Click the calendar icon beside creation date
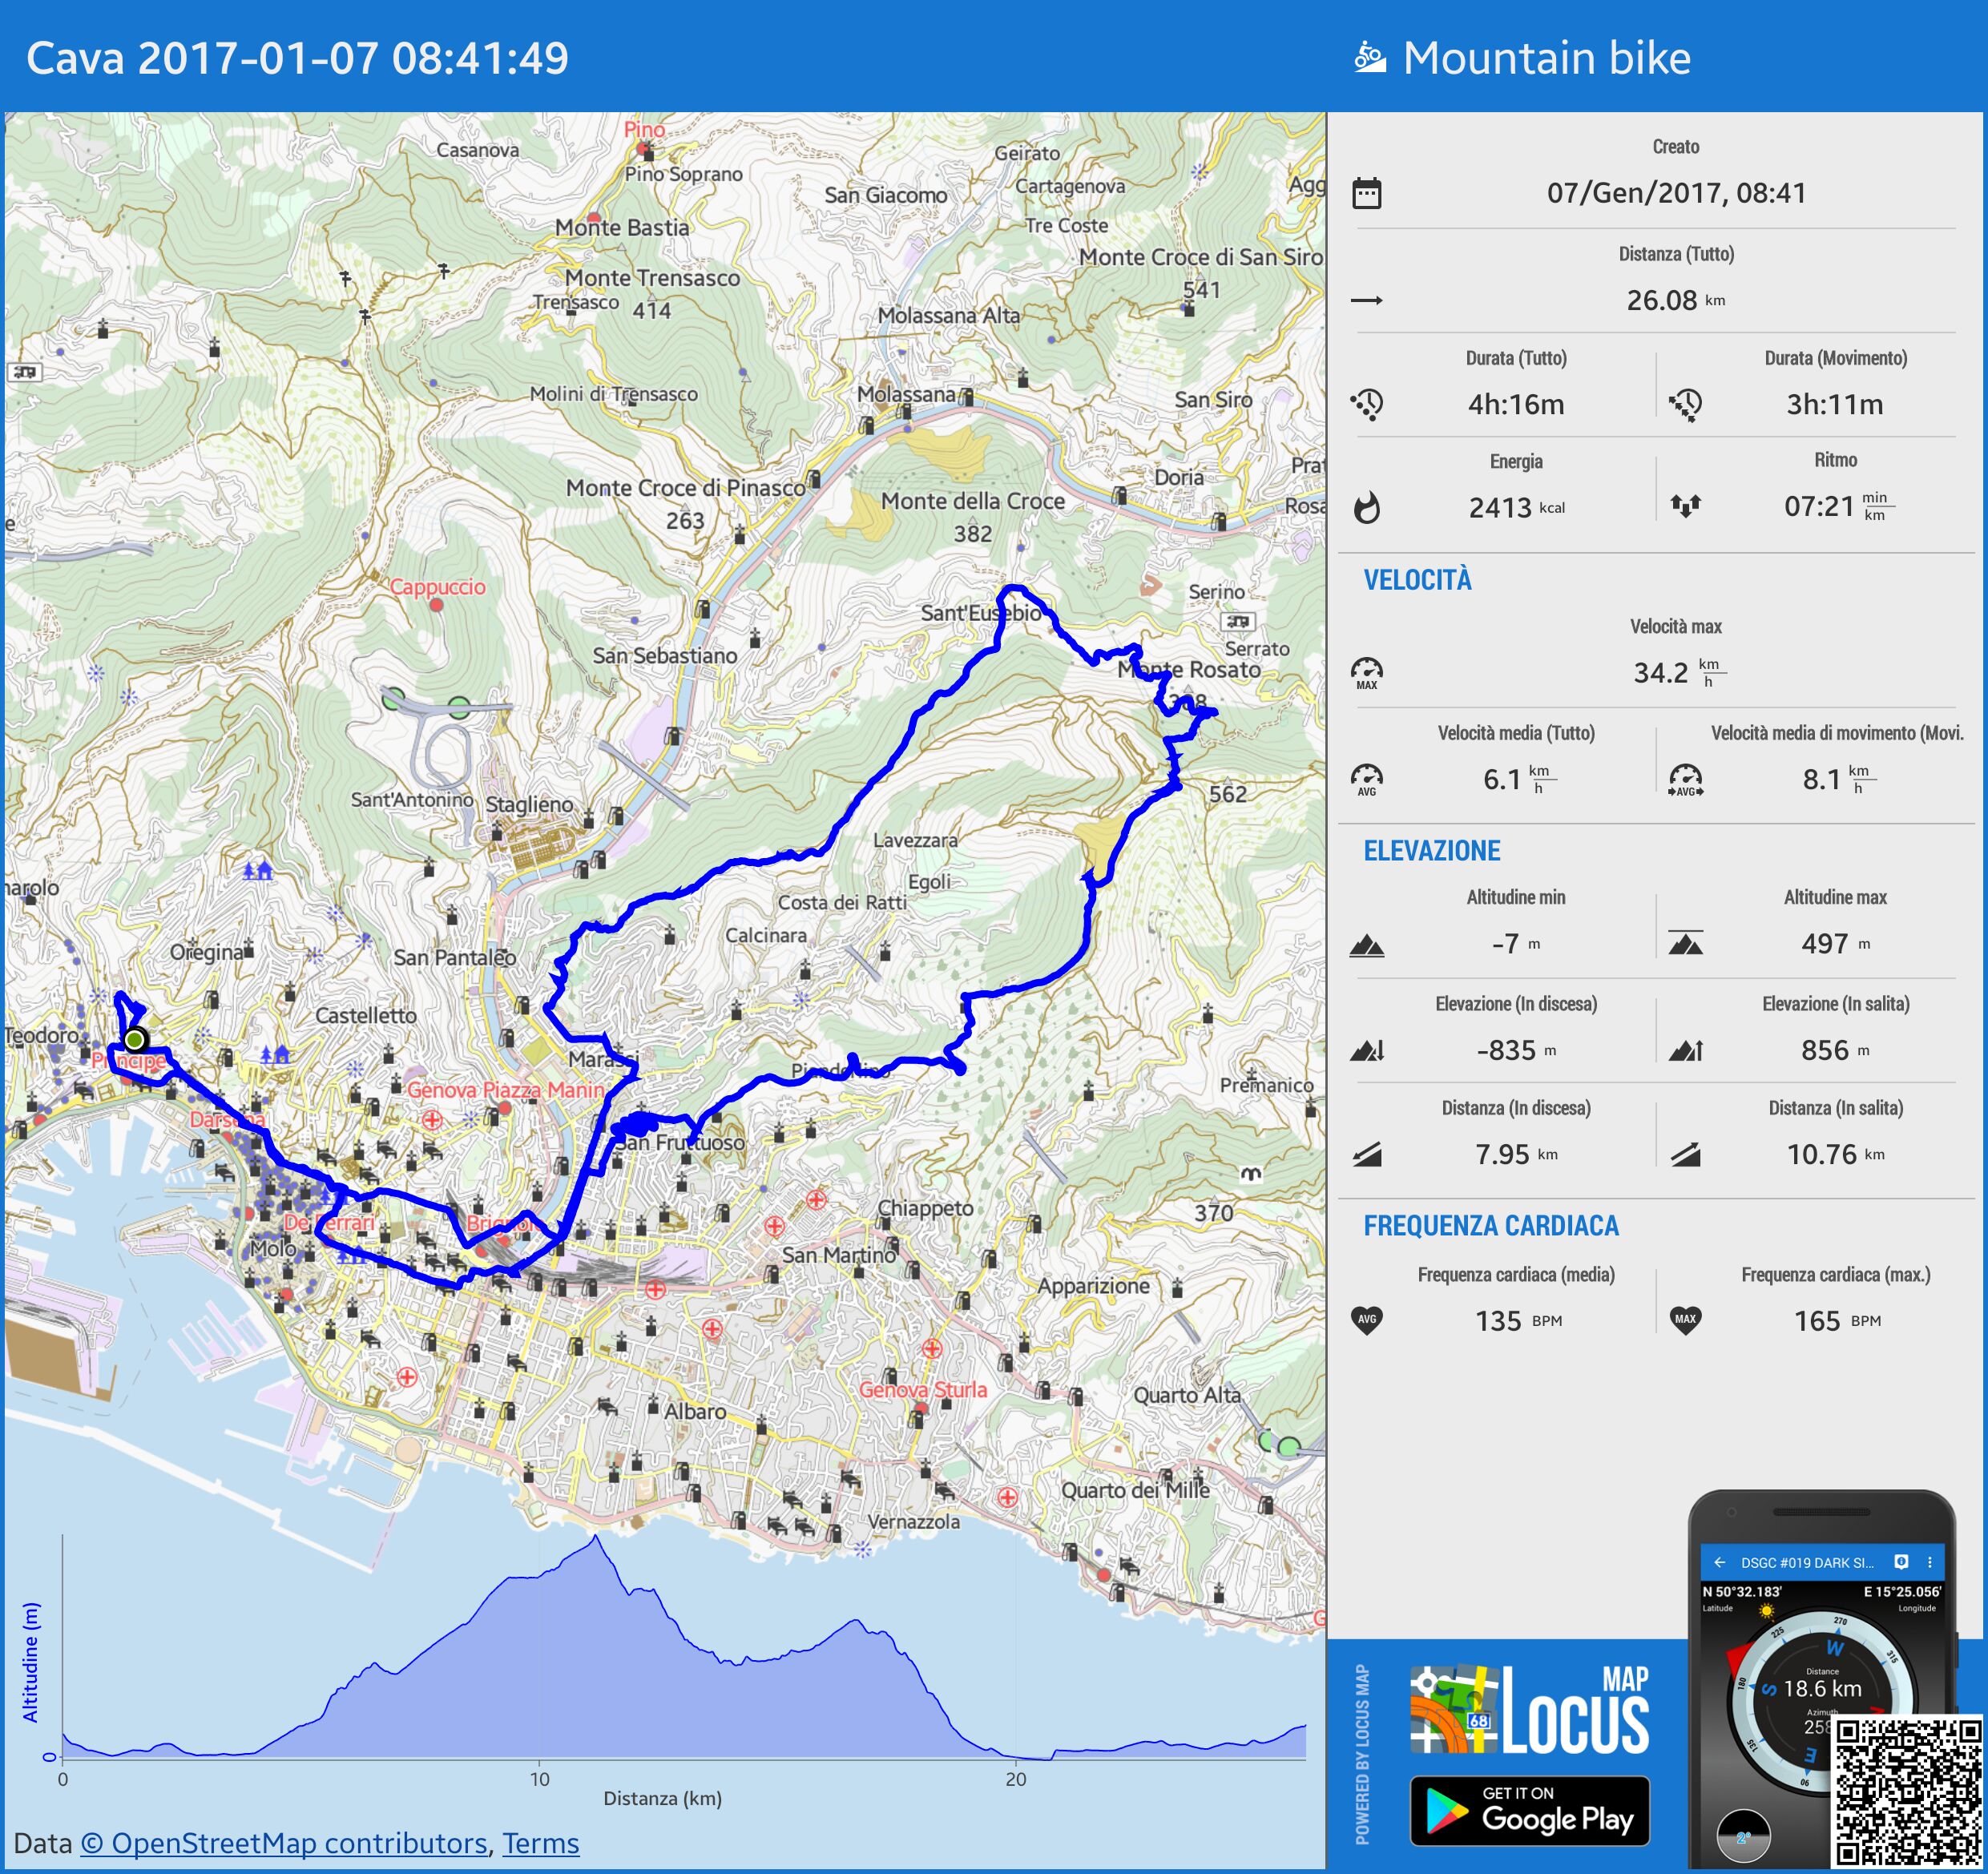The height and width of the screenshot is (1874, 1988). click(x=1366, y=193)
